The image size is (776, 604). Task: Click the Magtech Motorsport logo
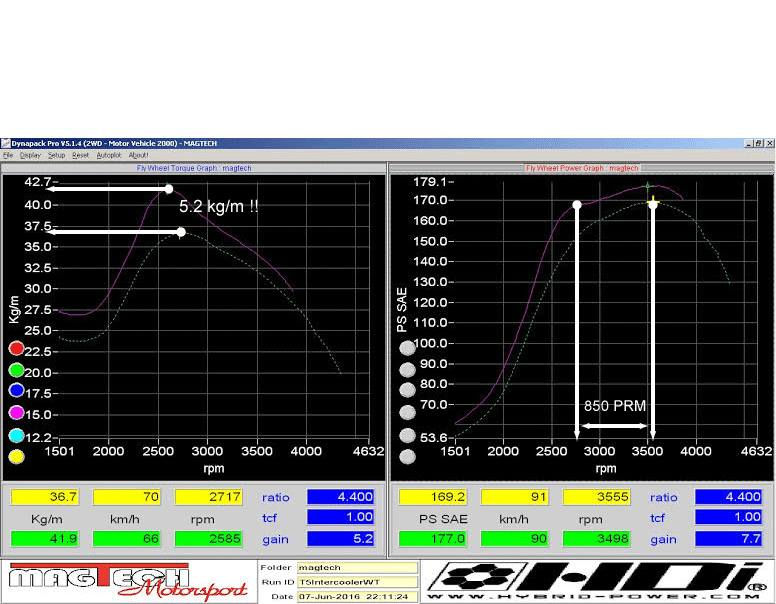click(128, 581)
